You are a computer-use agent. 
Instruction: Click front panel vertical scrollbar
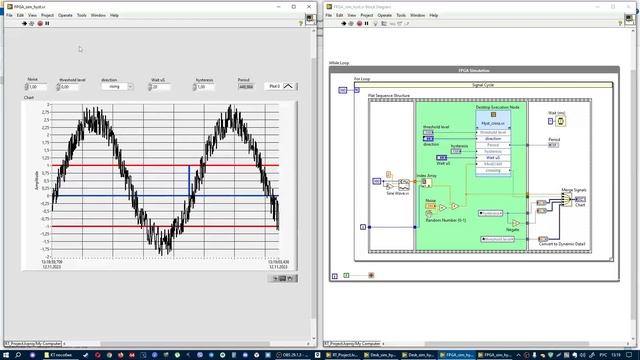tap(314, 184)
